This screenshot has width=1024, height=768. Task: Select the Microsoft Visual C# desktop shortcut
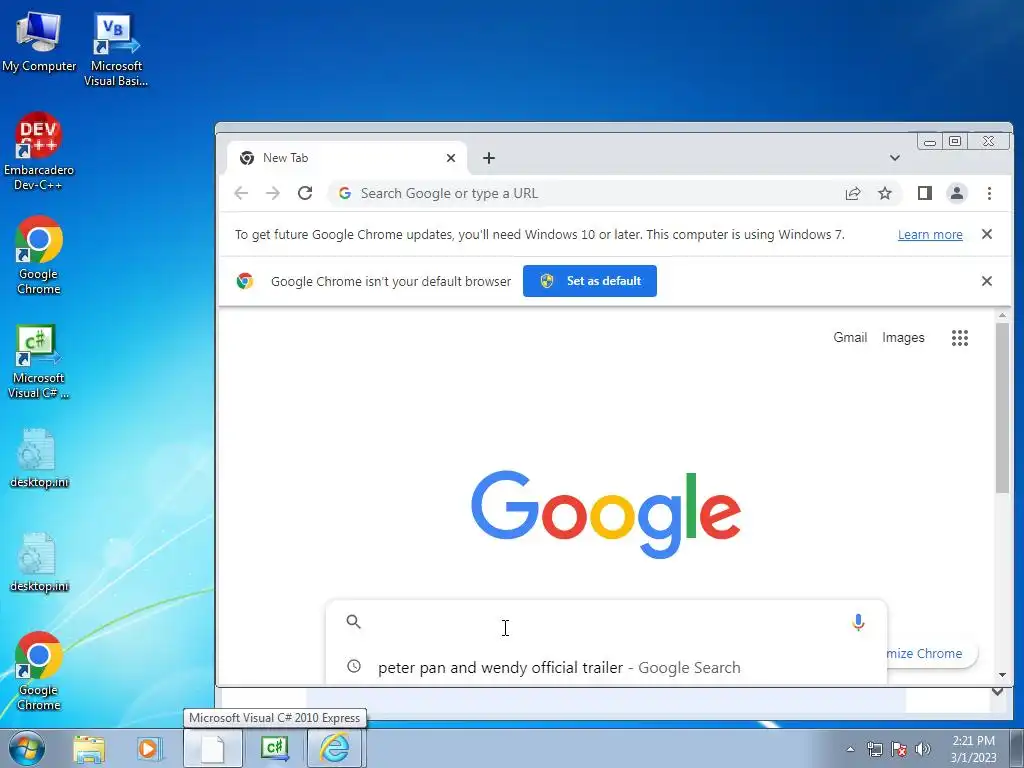39,361
